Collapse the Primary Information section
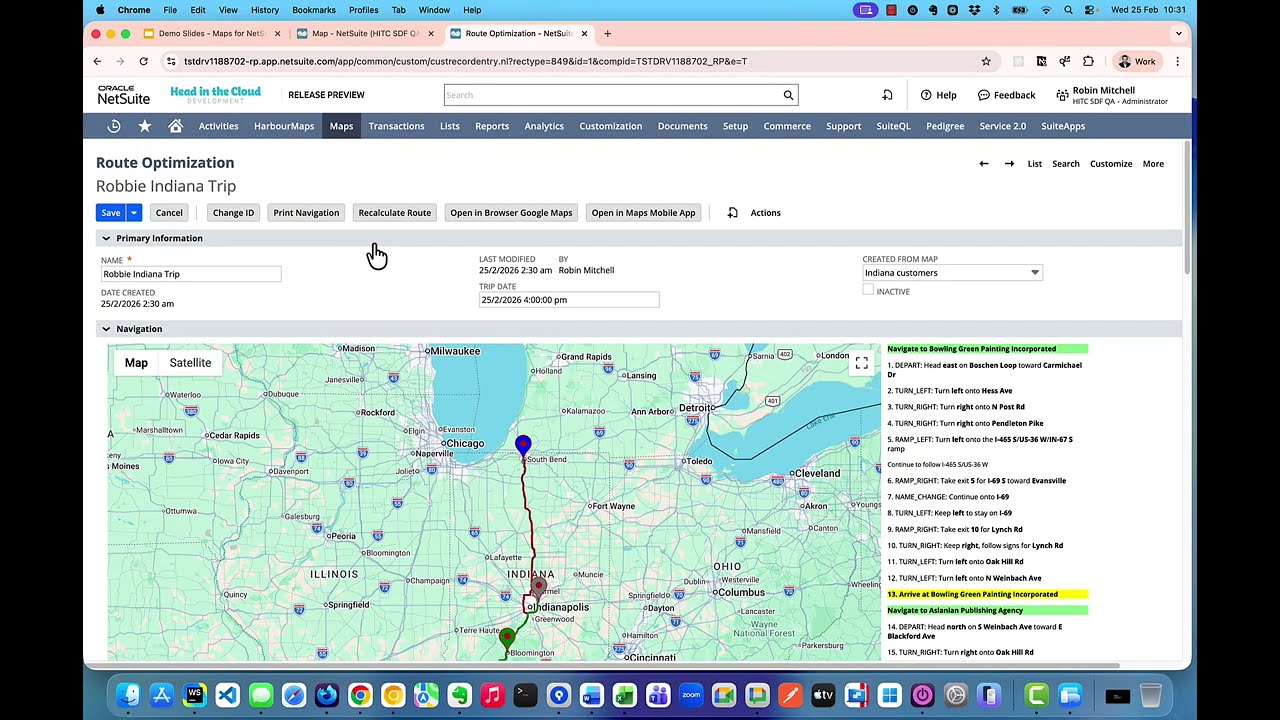The width and height of the screenshot is (1280, 720). (106, 238)
